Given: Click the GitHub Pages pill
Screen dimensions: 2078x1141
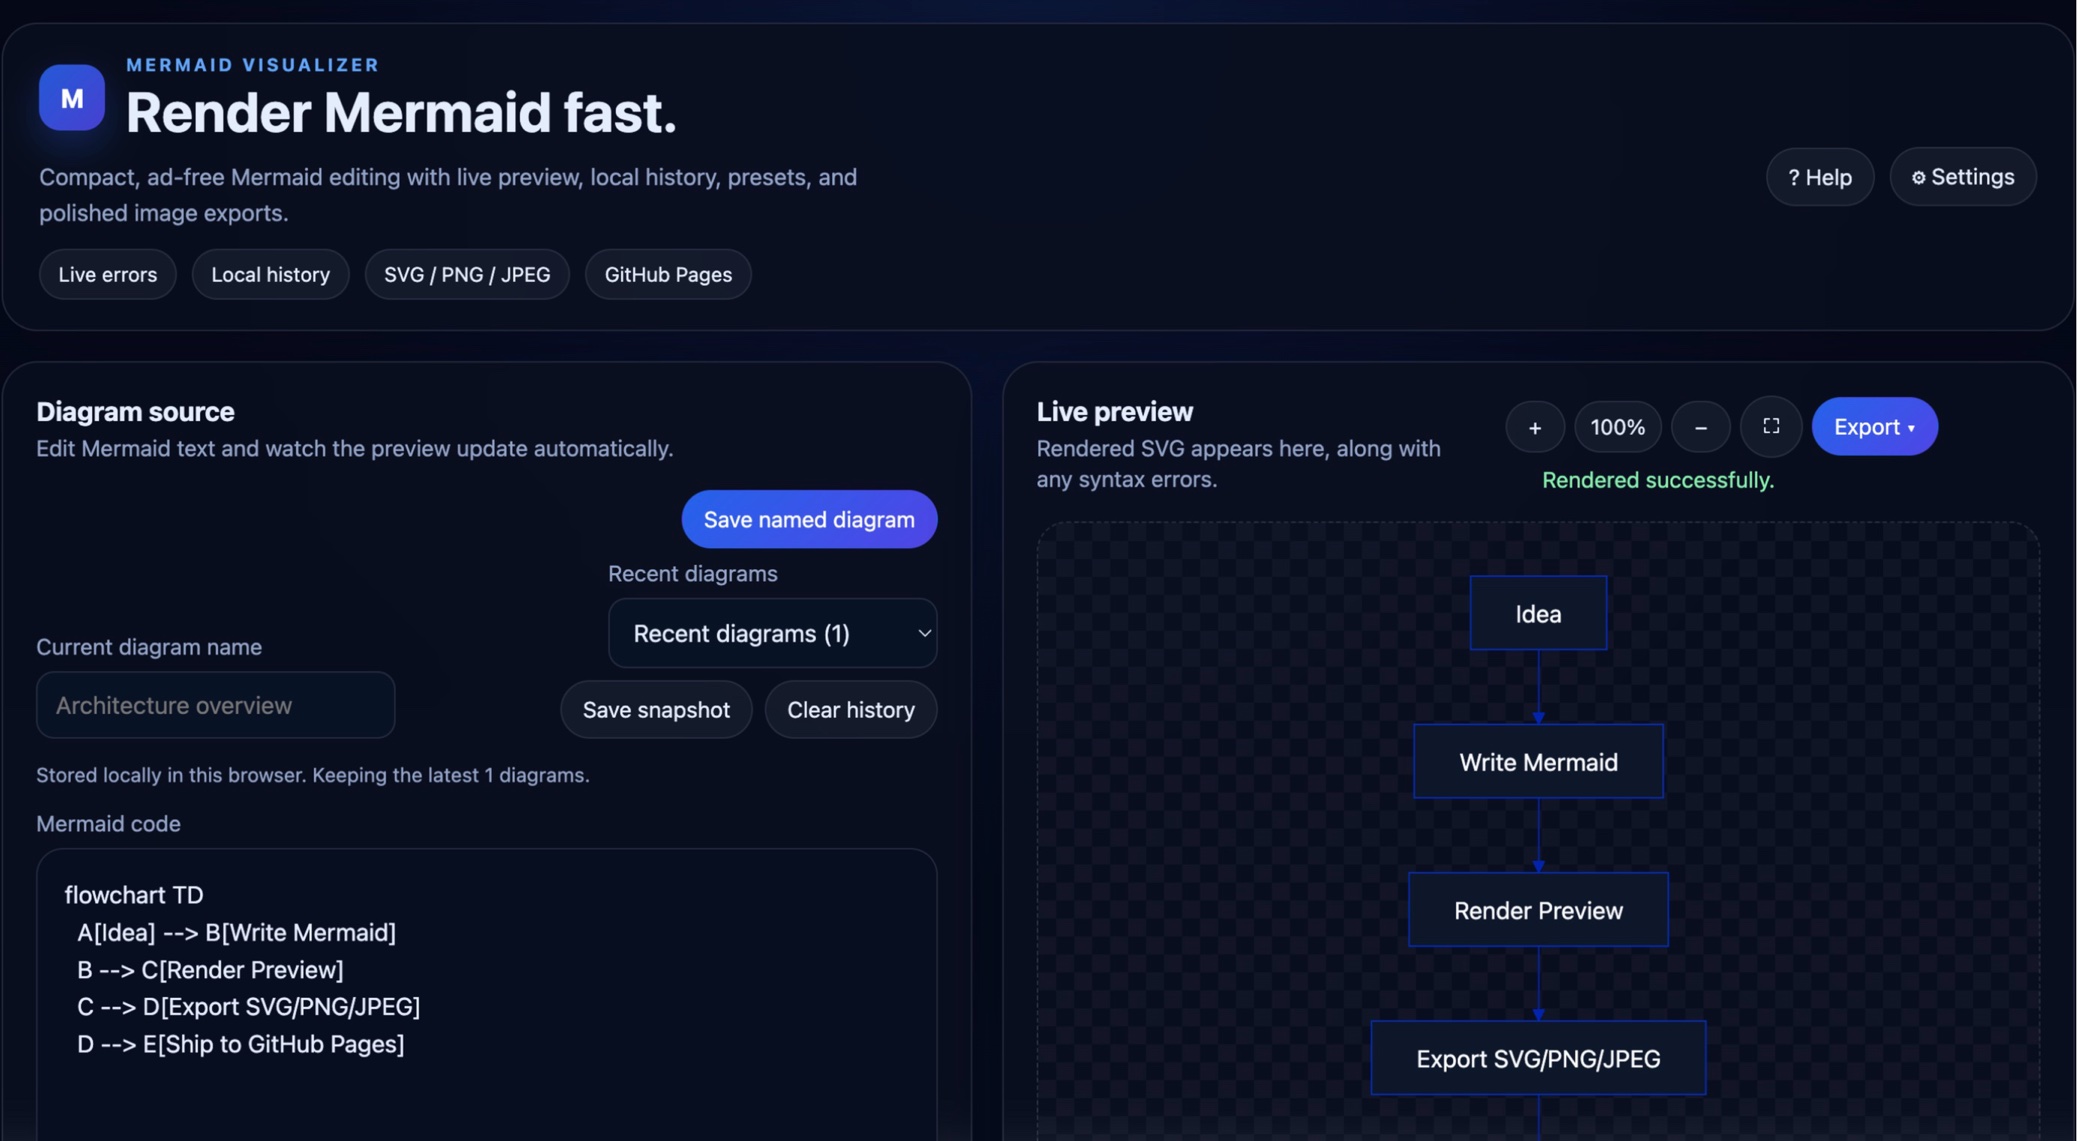Looking at the screenshot, I should [x=667, y=274].
